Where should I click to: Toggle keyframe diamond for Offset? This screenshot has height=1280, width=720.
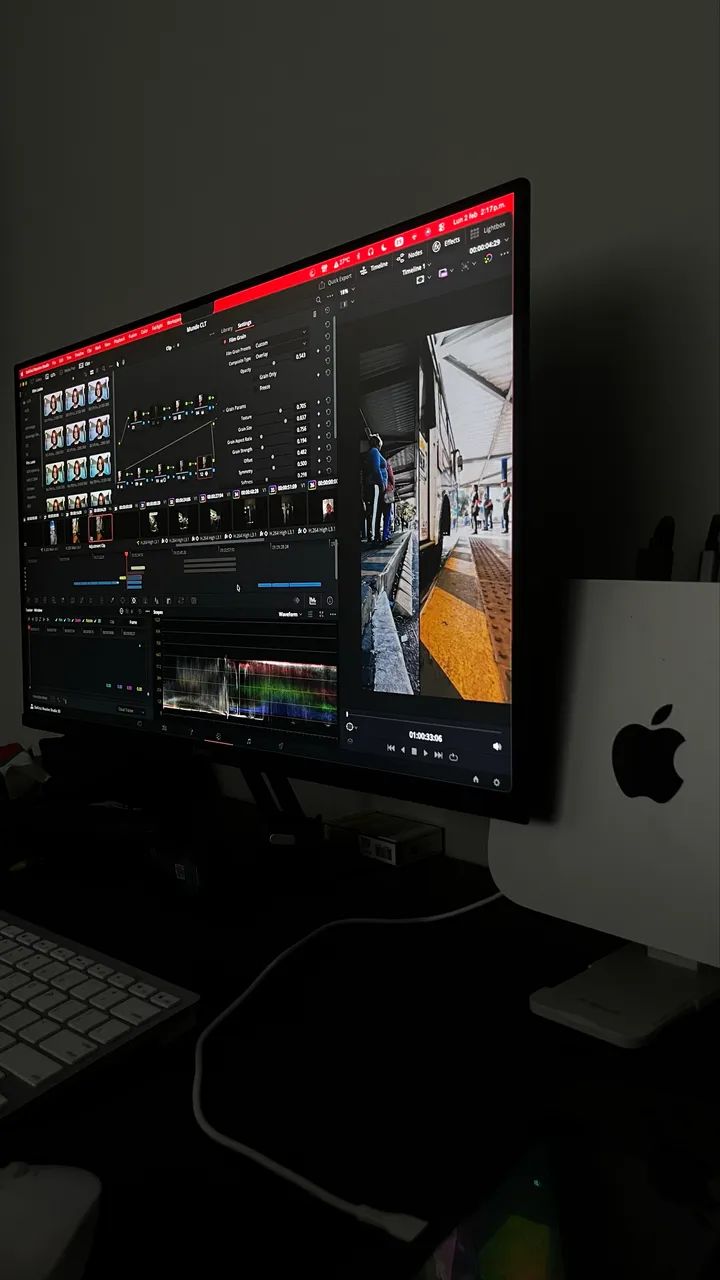pos(318,449)
